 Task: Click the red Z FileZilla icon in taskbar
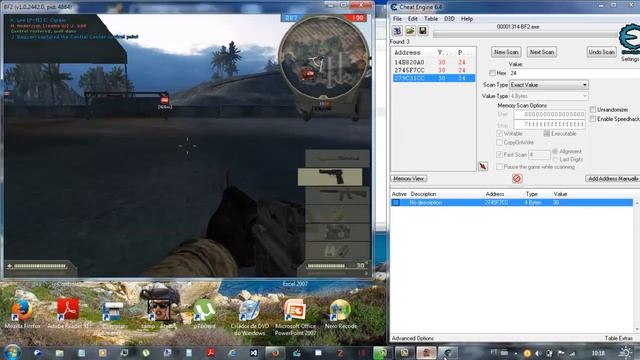pos(340,353)
